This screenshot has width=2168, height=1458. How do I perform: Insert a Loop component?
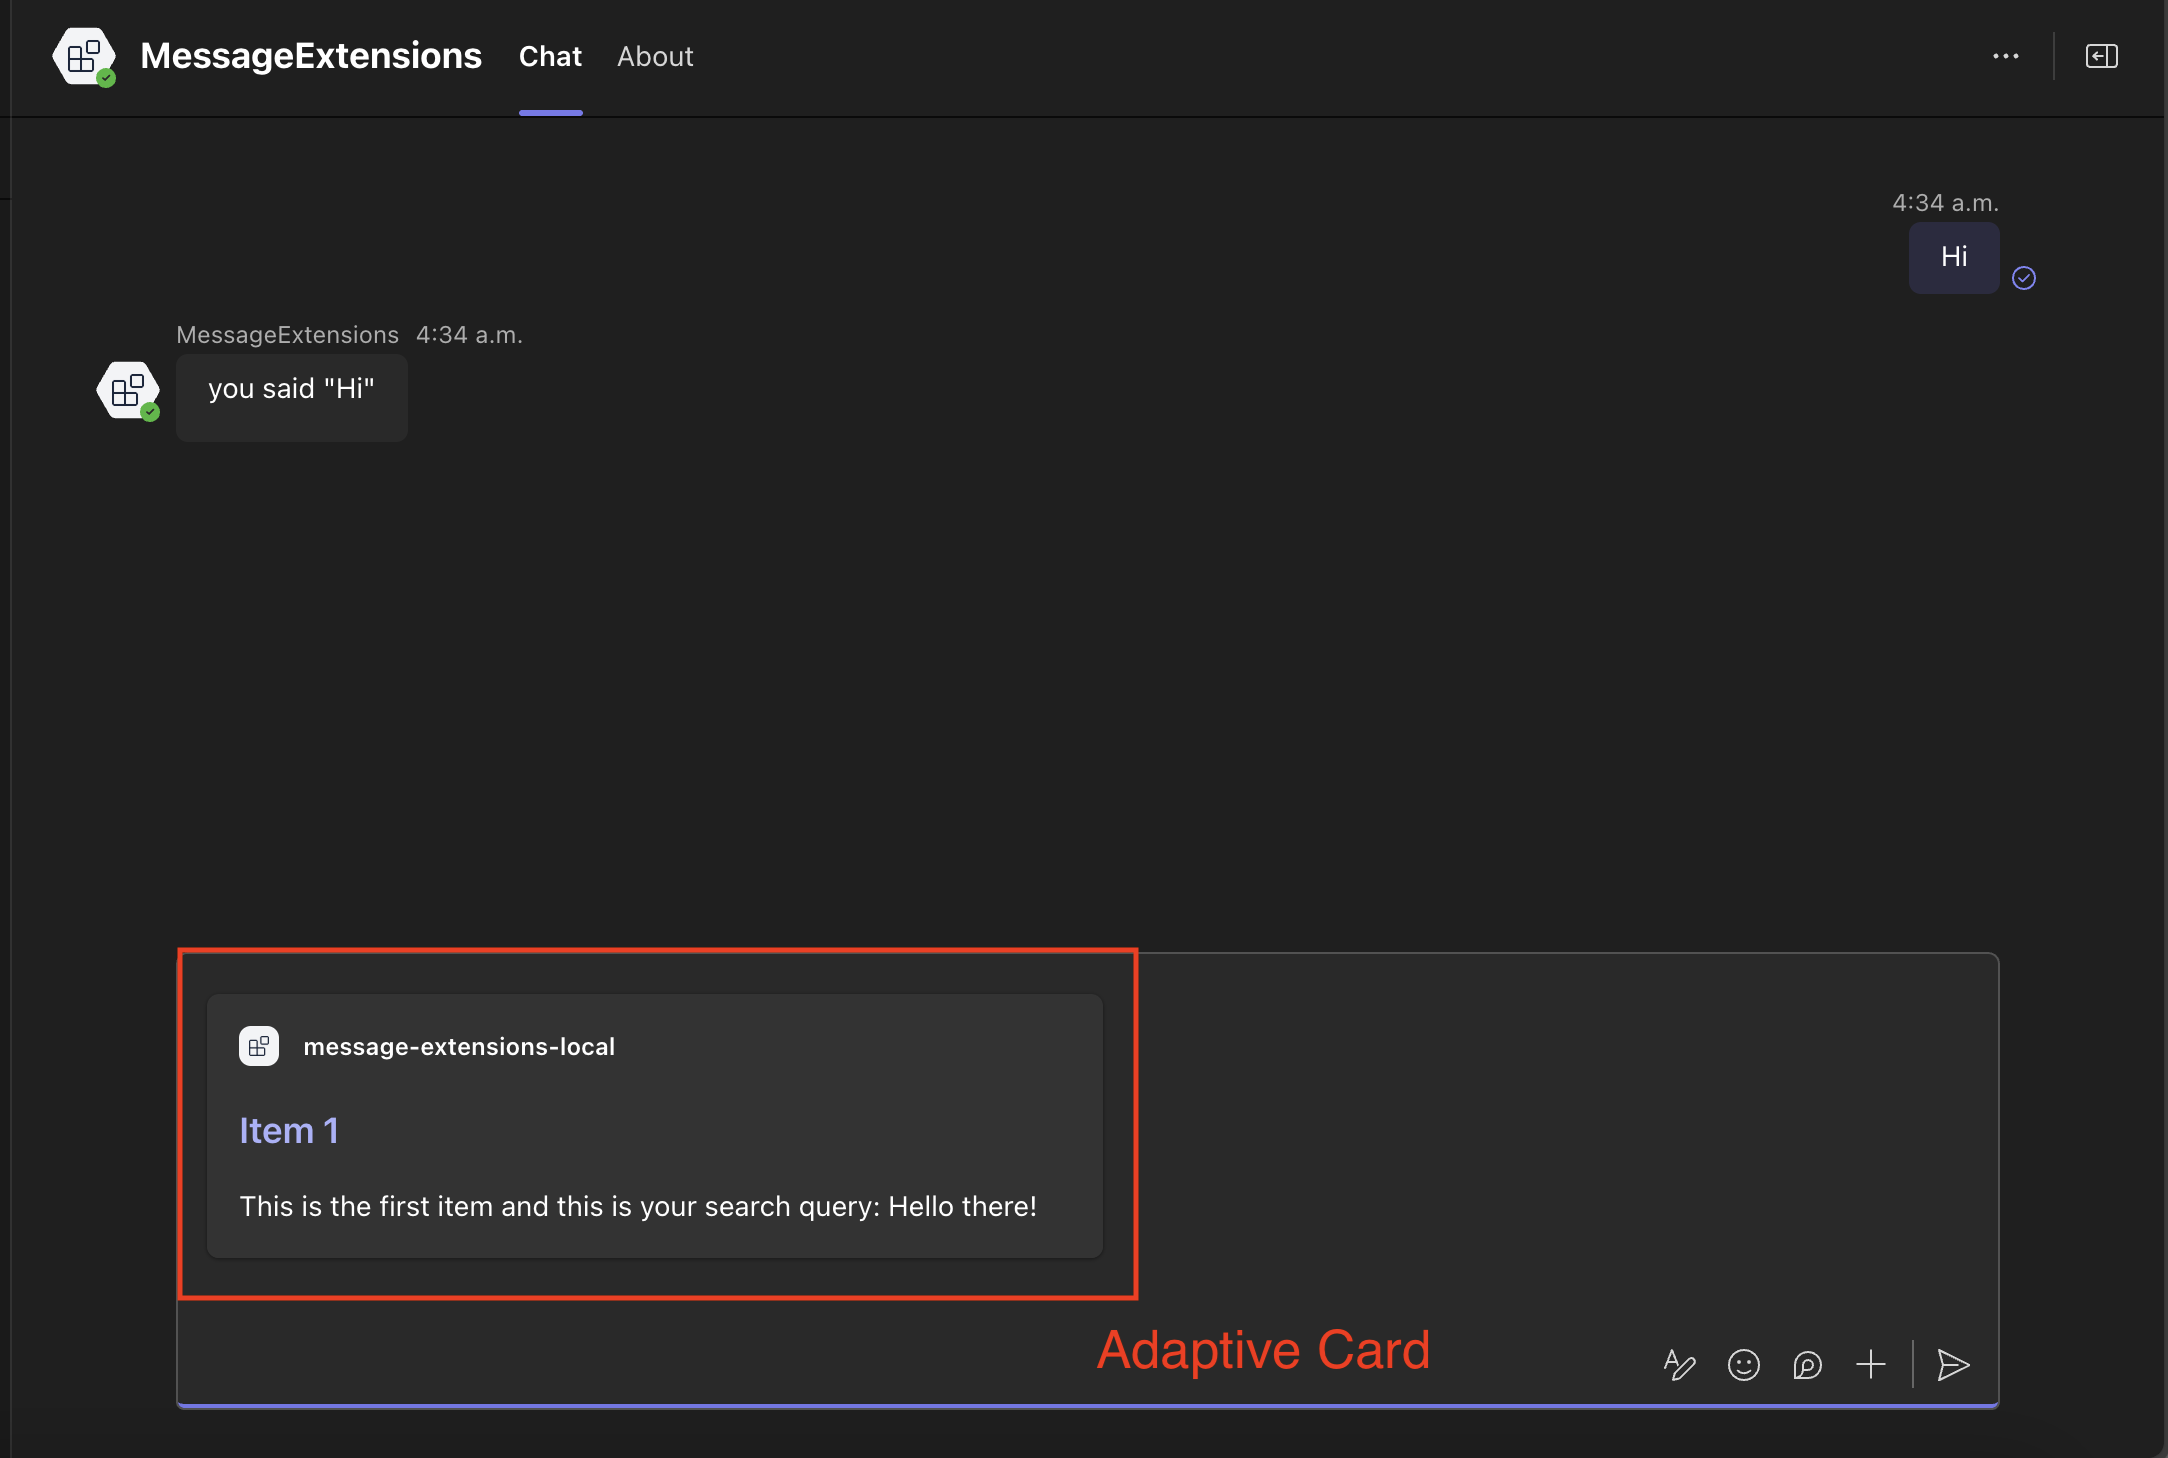click(x=1807, y=1364)
